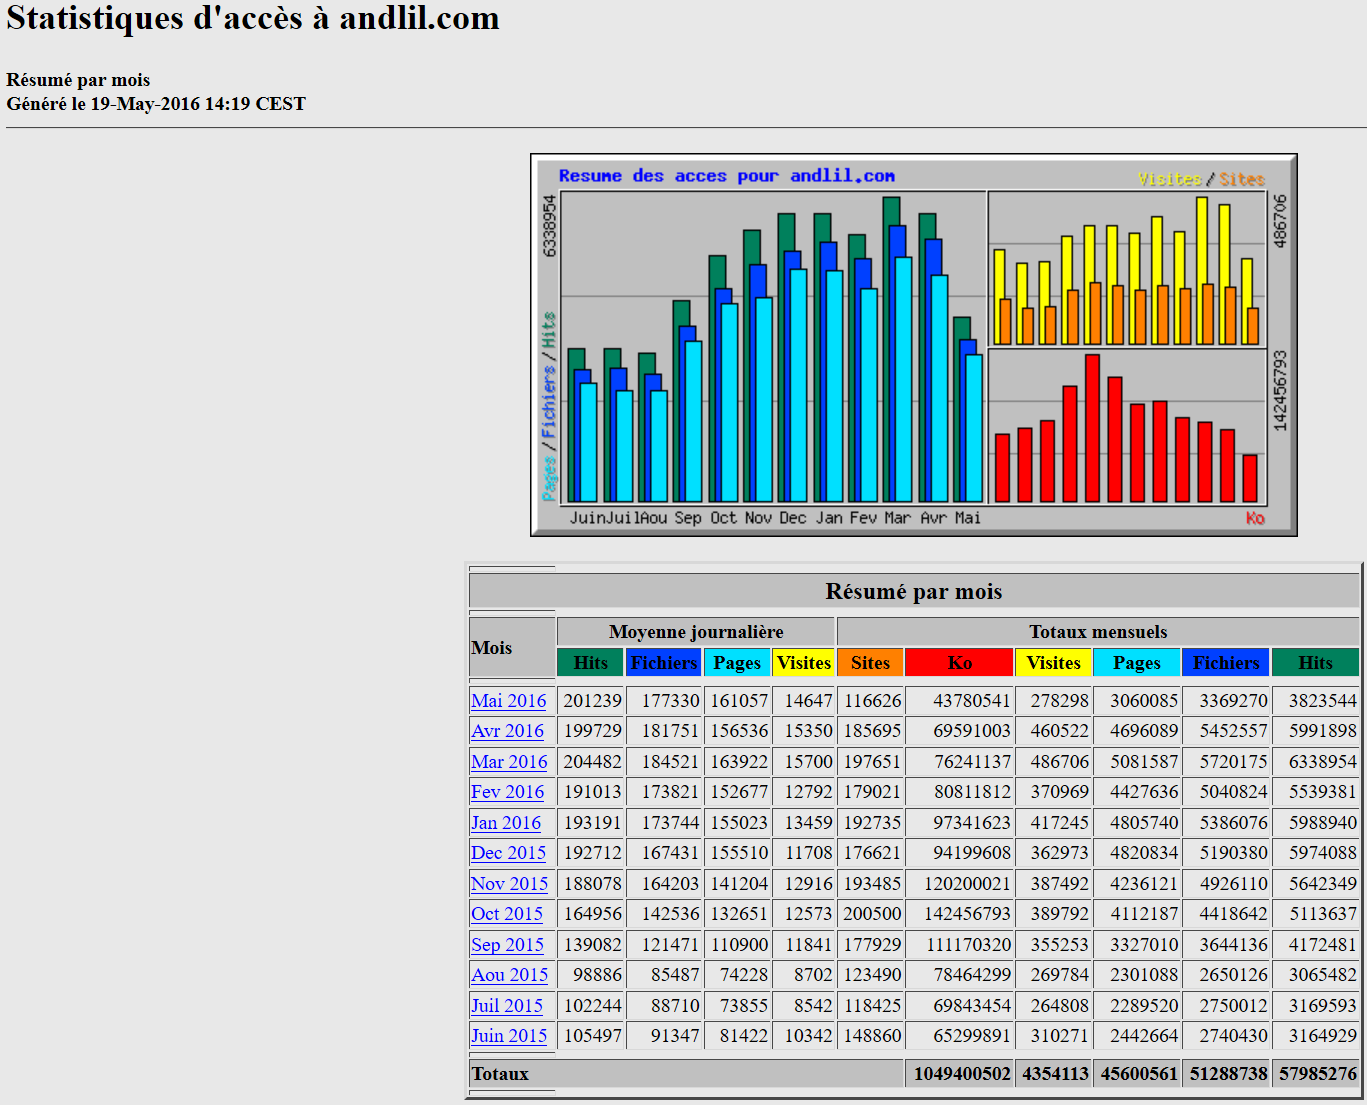This screenshot has width=1367, height=1105.
Task: Click the Mai 2016 monthly hits "3823544"
Action: click(x=1323, y=701)
